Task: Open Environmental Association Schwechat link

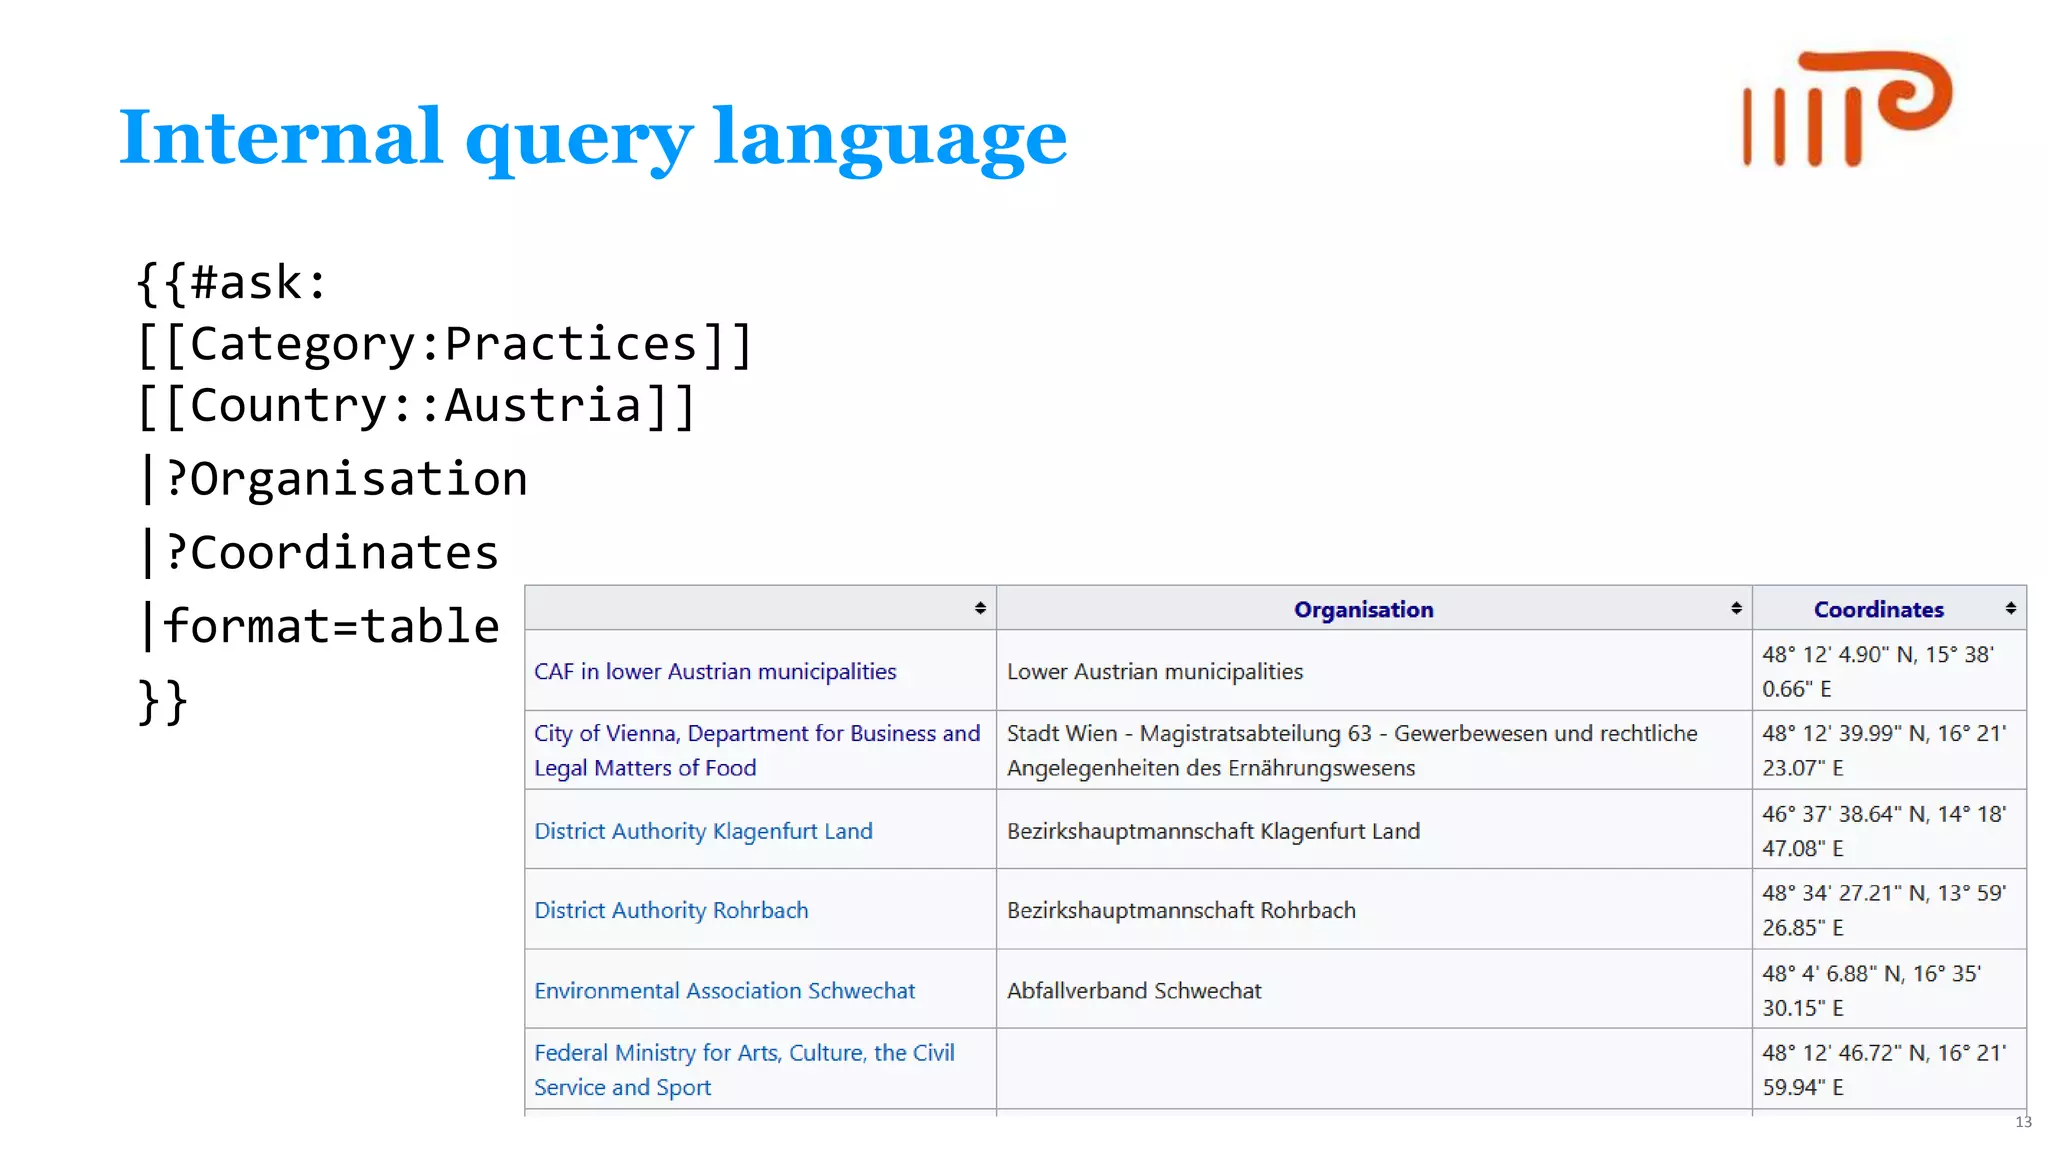Action: pyautogui.click(x=724, y=990)
